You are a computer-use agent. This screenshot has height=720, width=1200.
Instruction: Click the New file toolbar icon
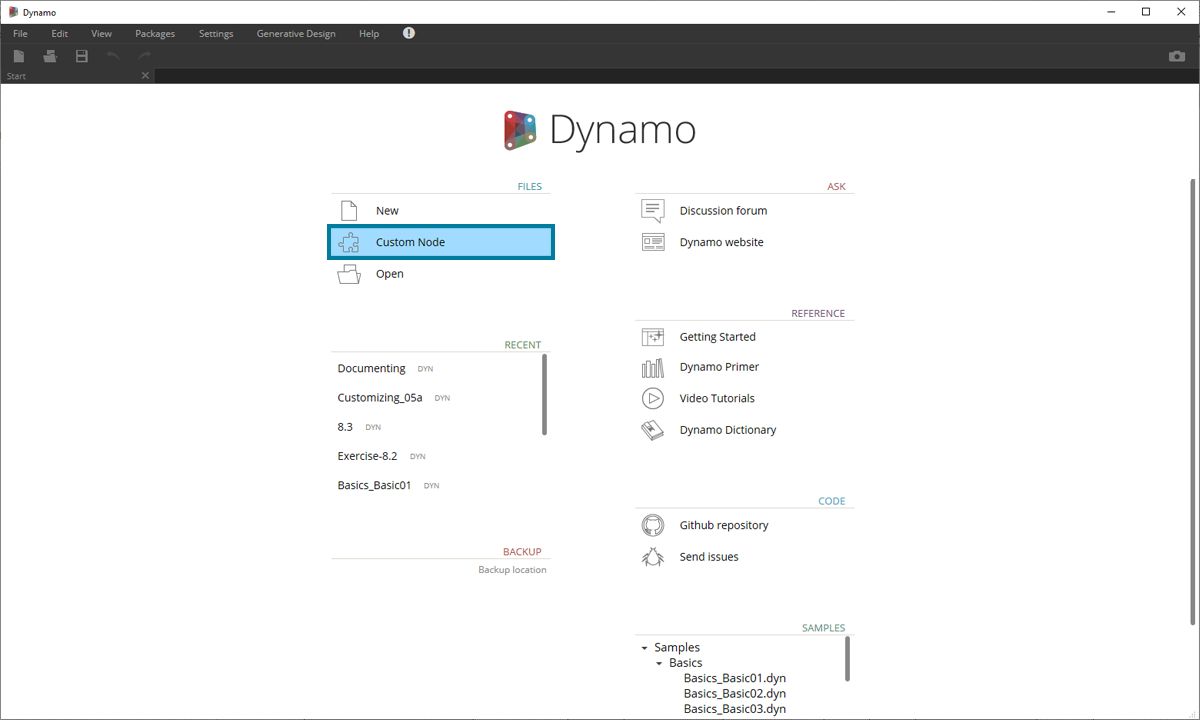18,56
